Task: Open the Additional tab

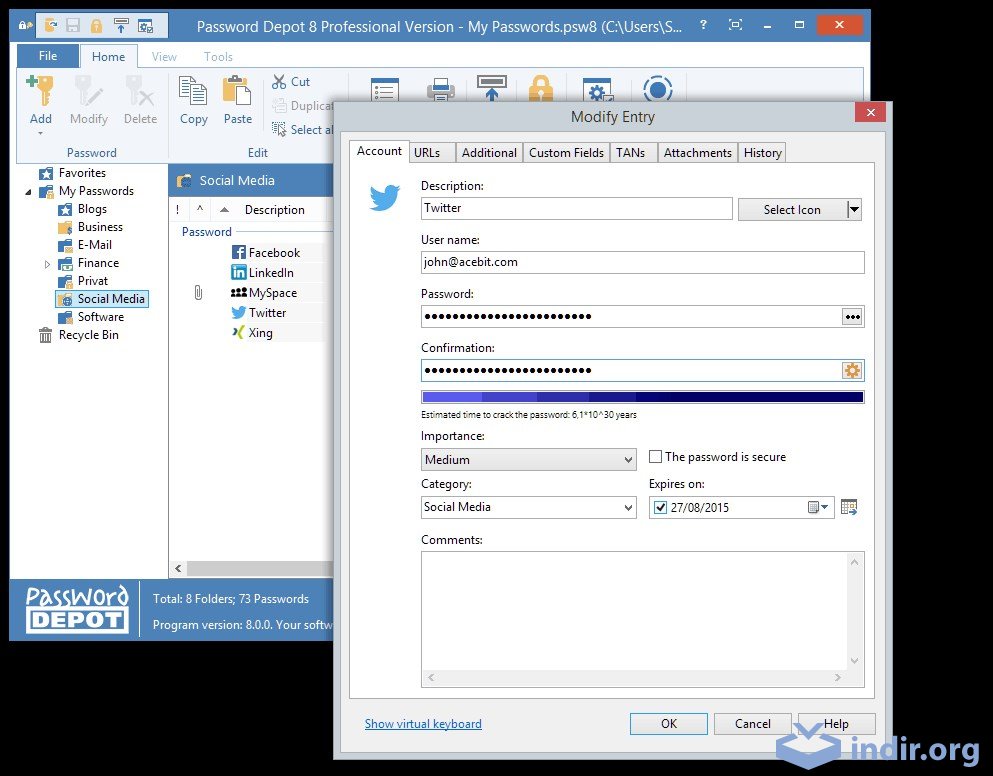Action: (x=489, y=153)
